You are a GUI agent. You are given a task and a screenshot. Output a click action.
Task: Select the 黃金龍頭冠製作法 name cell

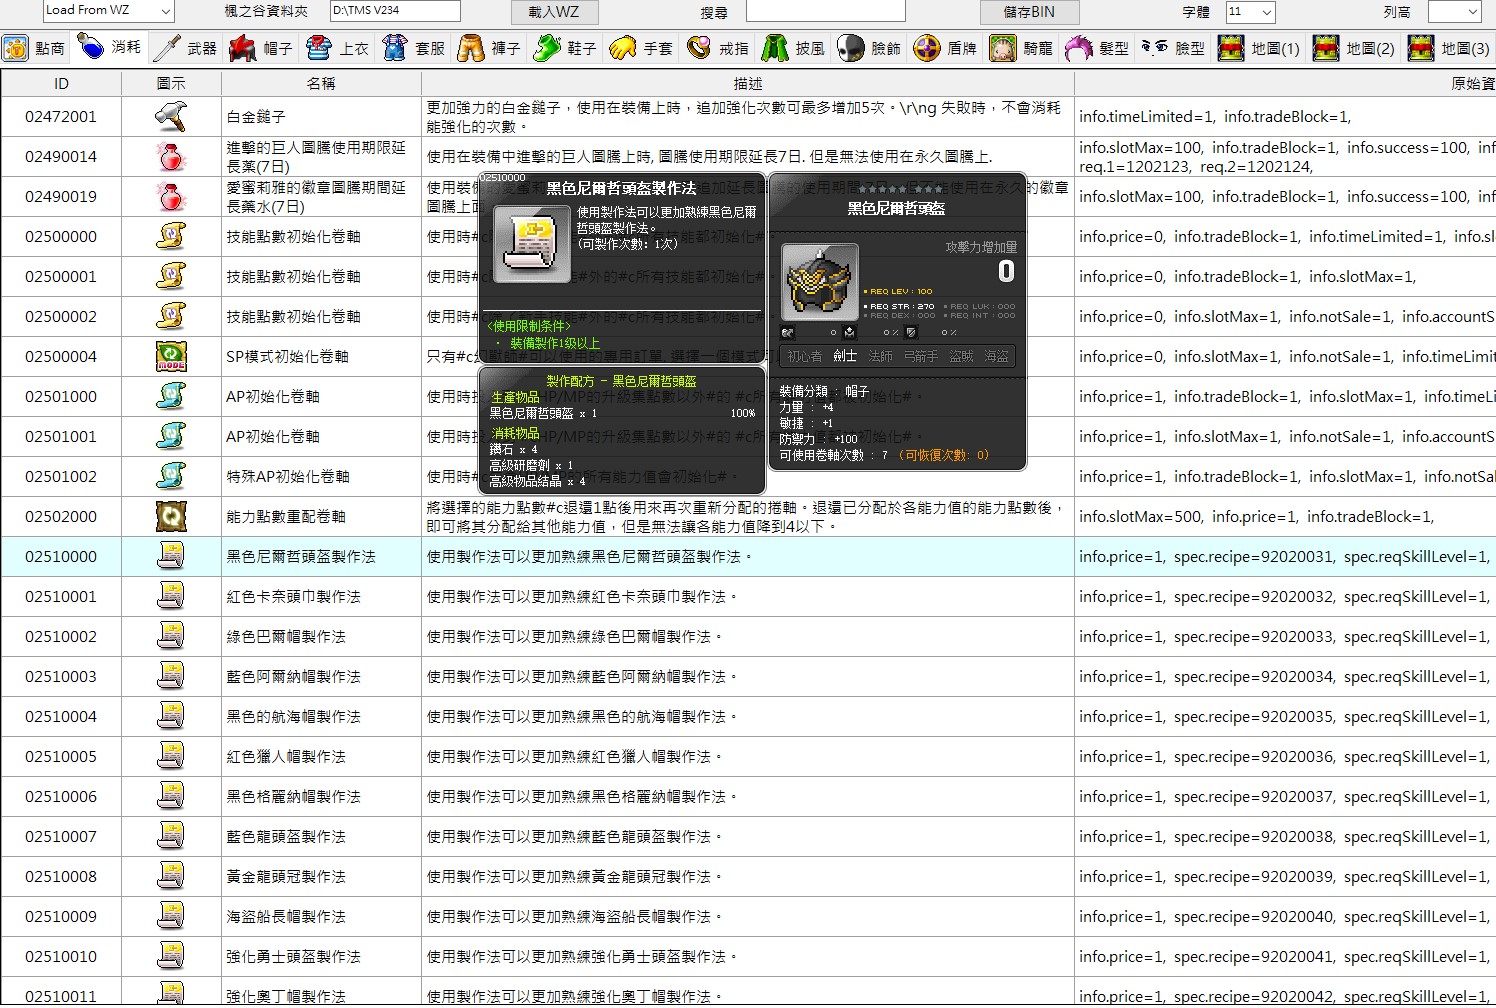pyautogui.click(x=321, y=877)
